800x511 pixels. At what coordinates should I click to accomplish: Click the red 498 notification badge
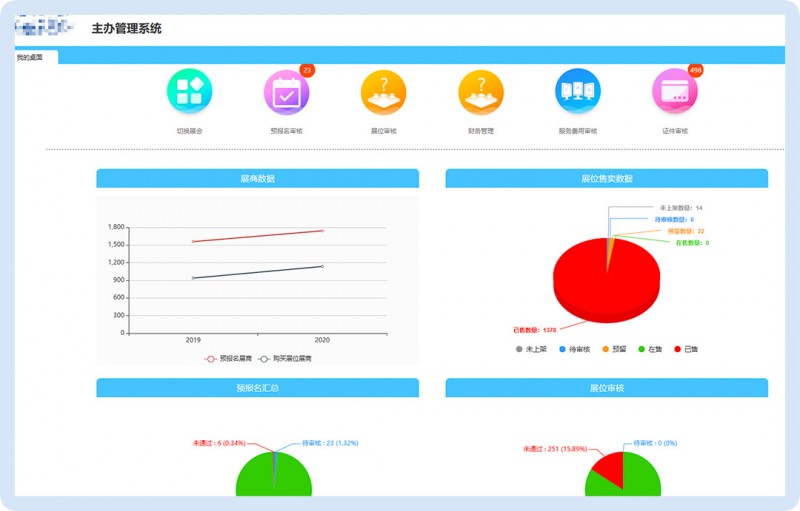695,70
